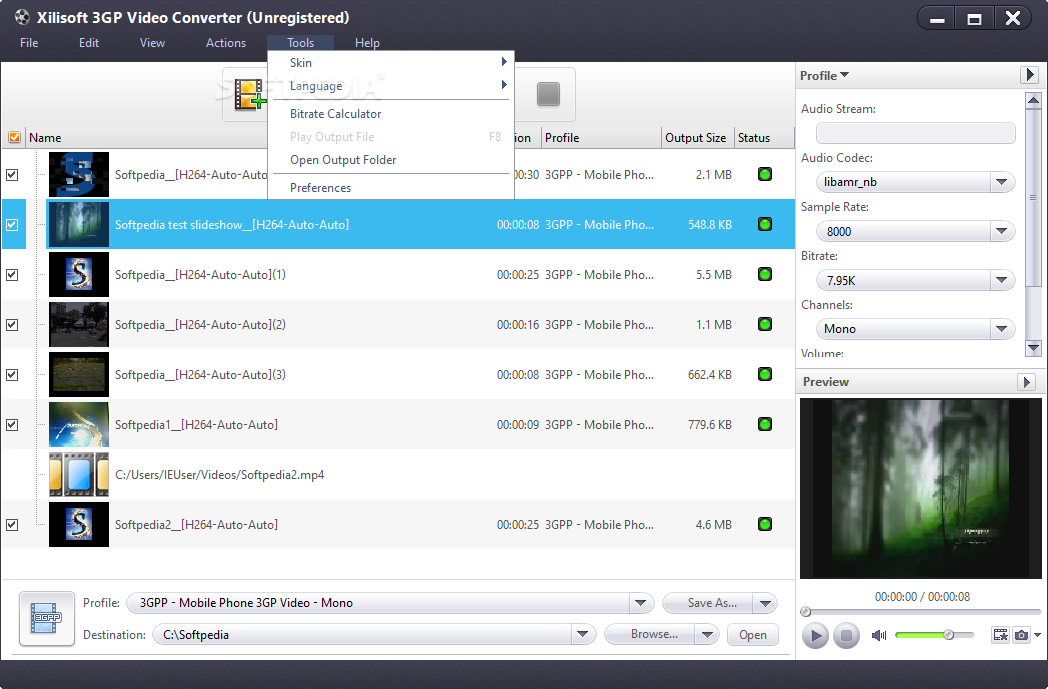Select the 5.5 MB output size cell
Screen dimensions: 1048x689
coord(714,275)
